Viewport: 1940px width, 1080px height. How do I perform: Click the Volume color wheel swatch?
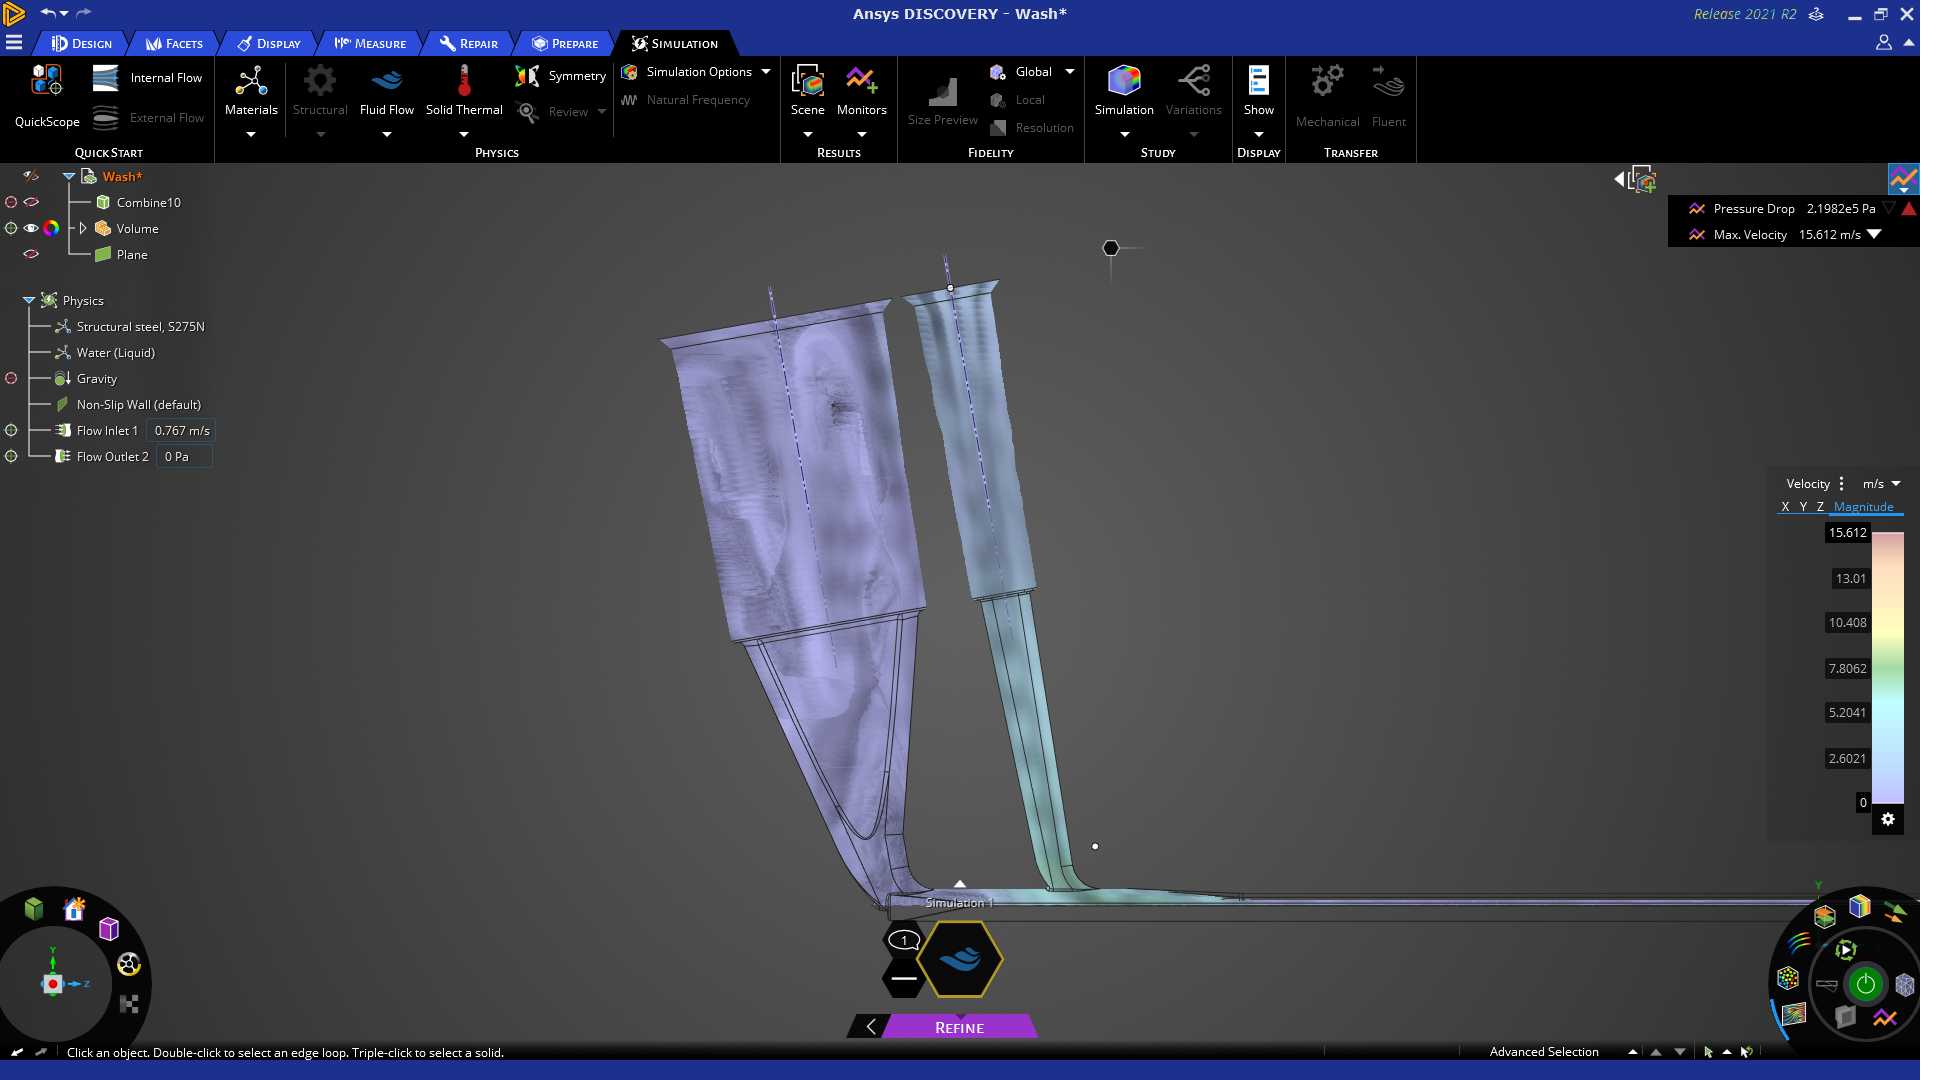(x=51, y=228)
